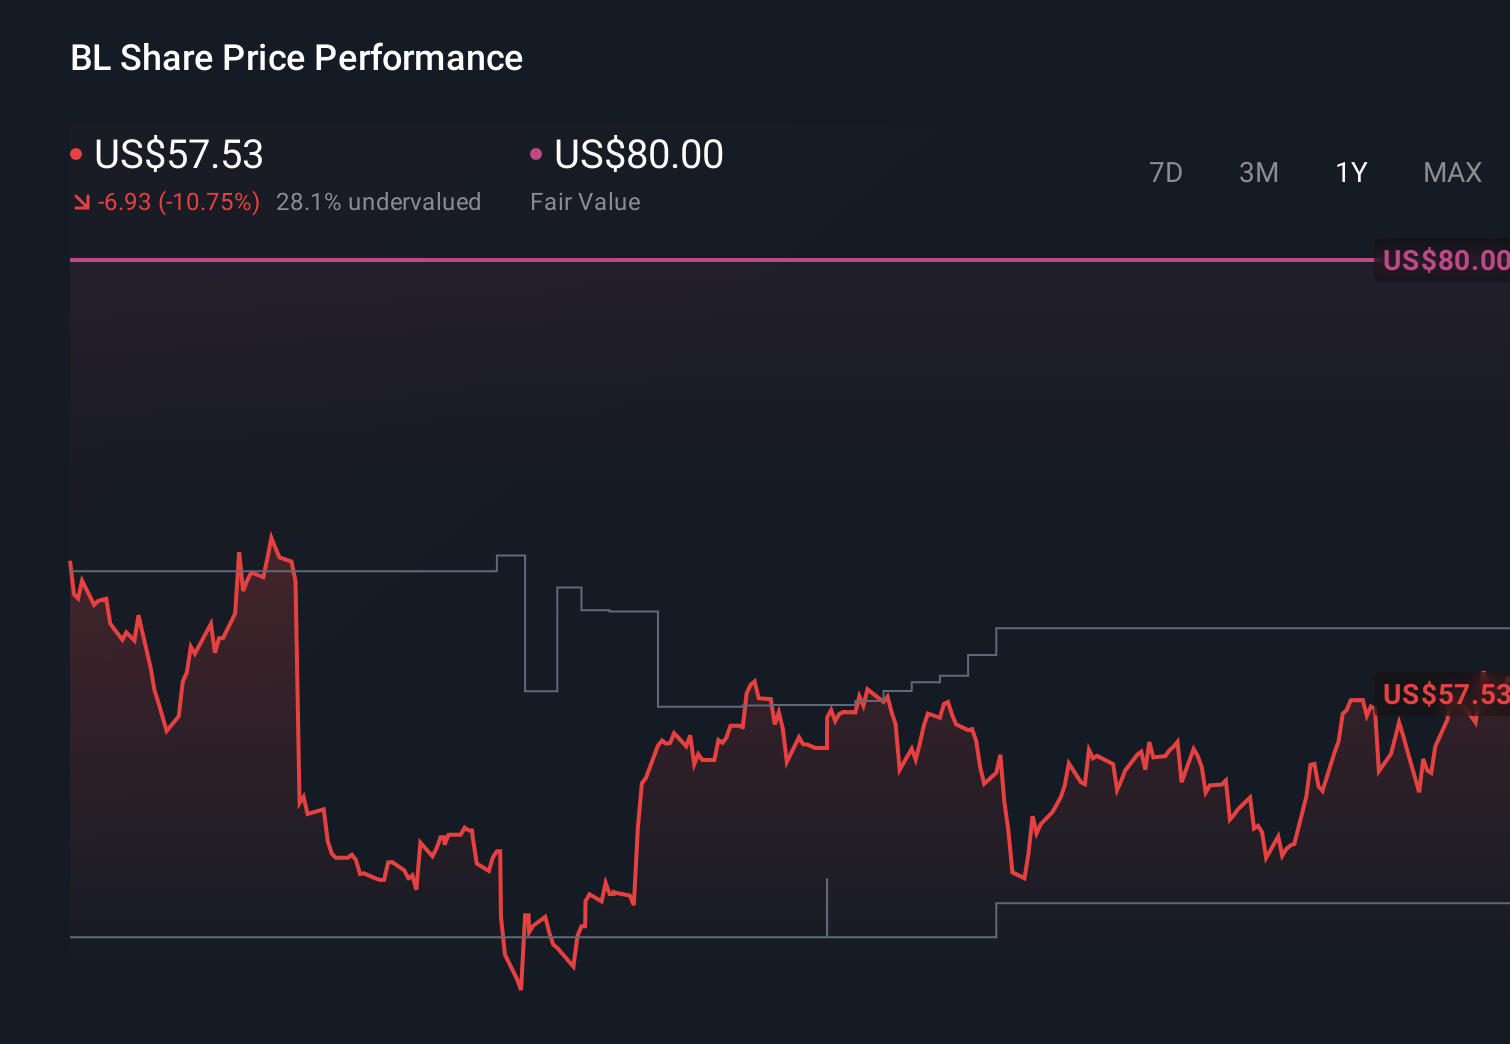Click the US$57.53 share price text
1510x1044 pixels.
pos(178,155)
